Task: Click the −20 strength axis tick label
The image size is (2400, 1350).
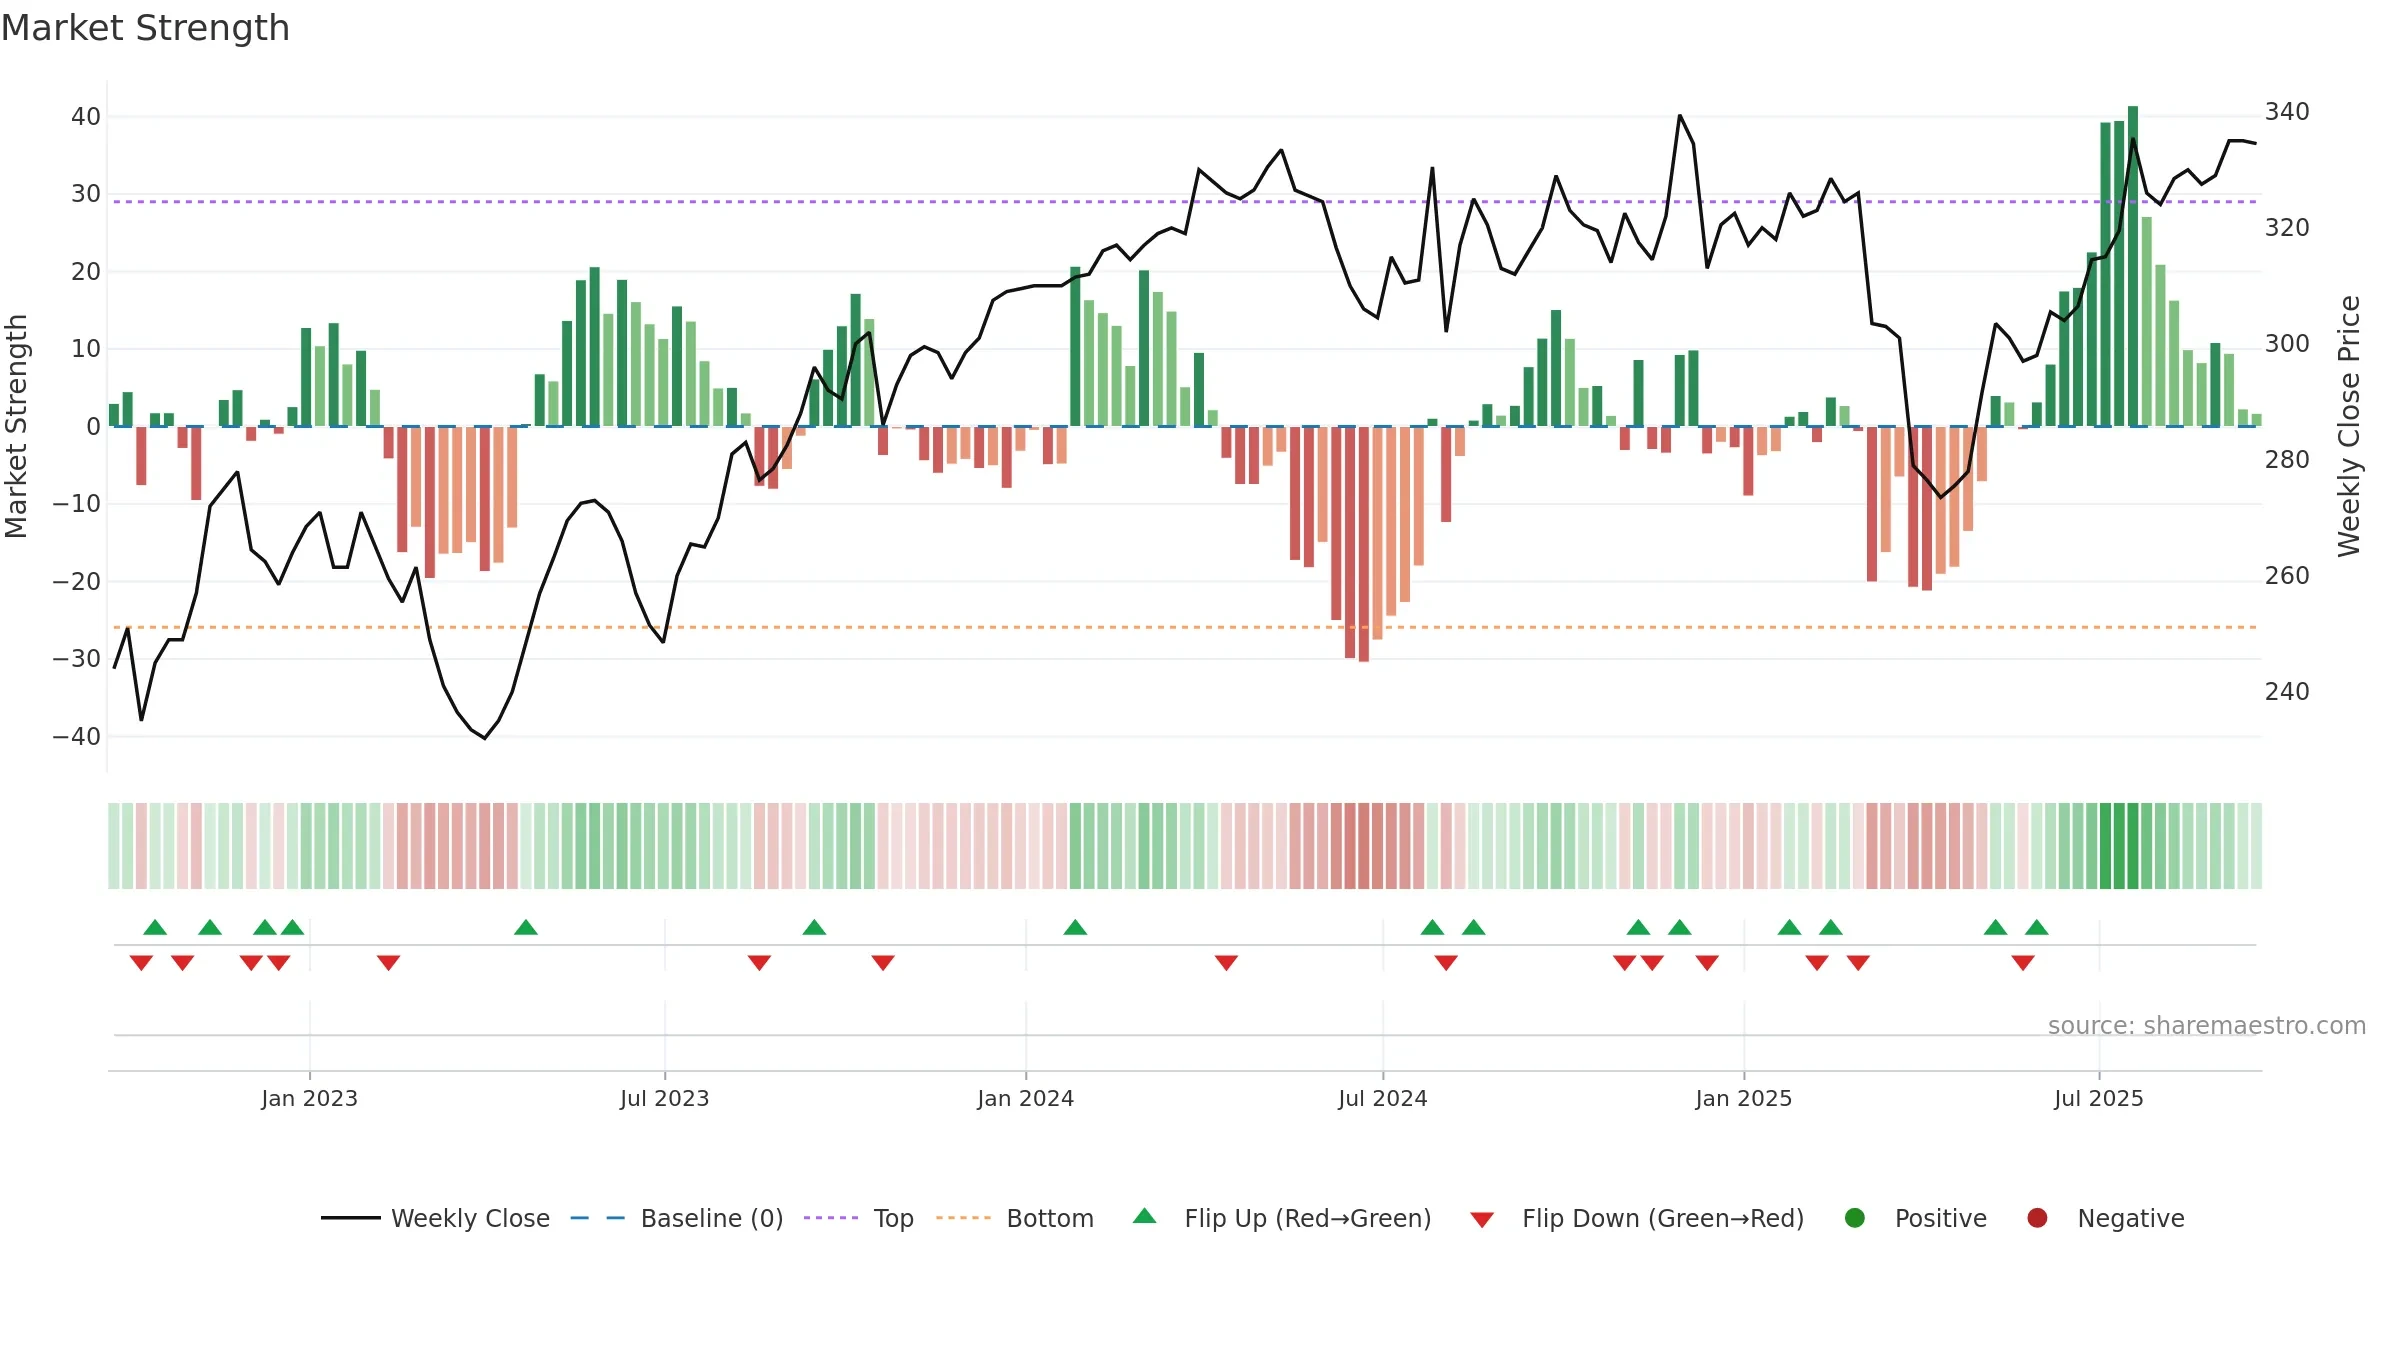Action: pos(77,581)
